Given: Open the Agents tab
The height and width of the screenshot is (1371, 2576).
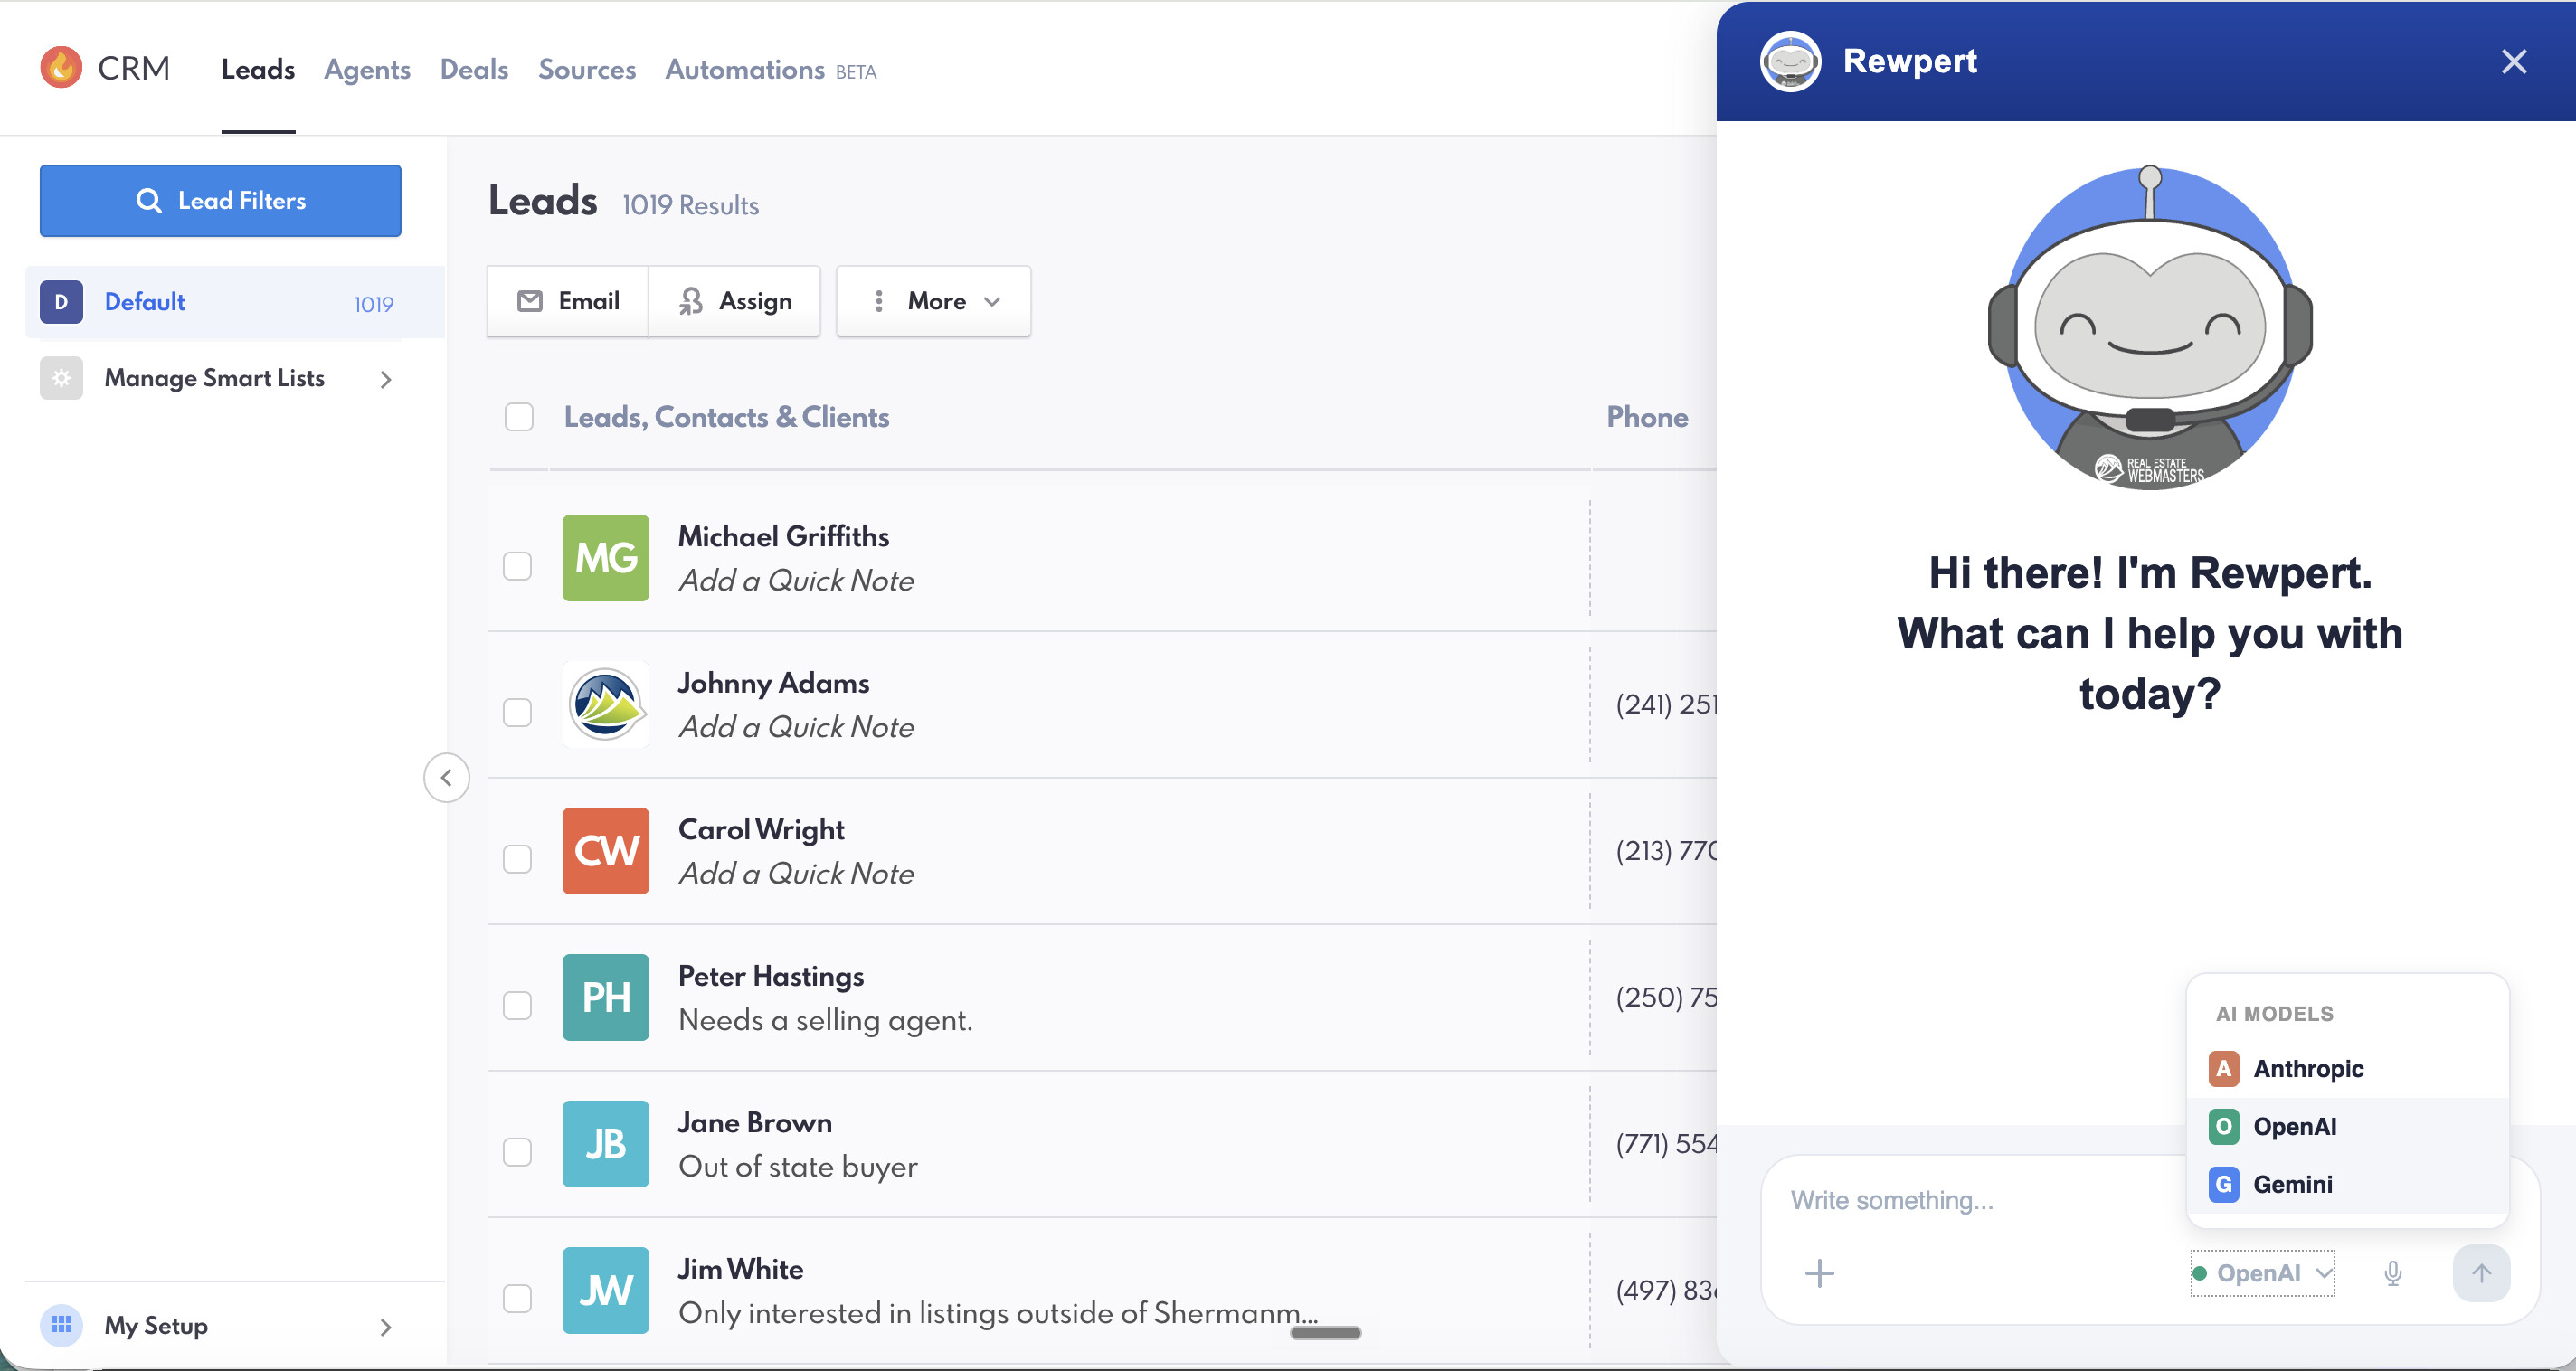Looking at the screenshot, I should [367, 69].
